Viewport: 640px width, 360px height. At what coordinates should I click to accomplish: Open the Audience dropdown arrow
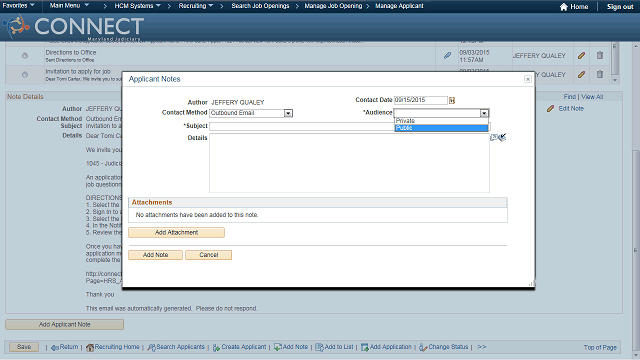(x=484, y=113)
